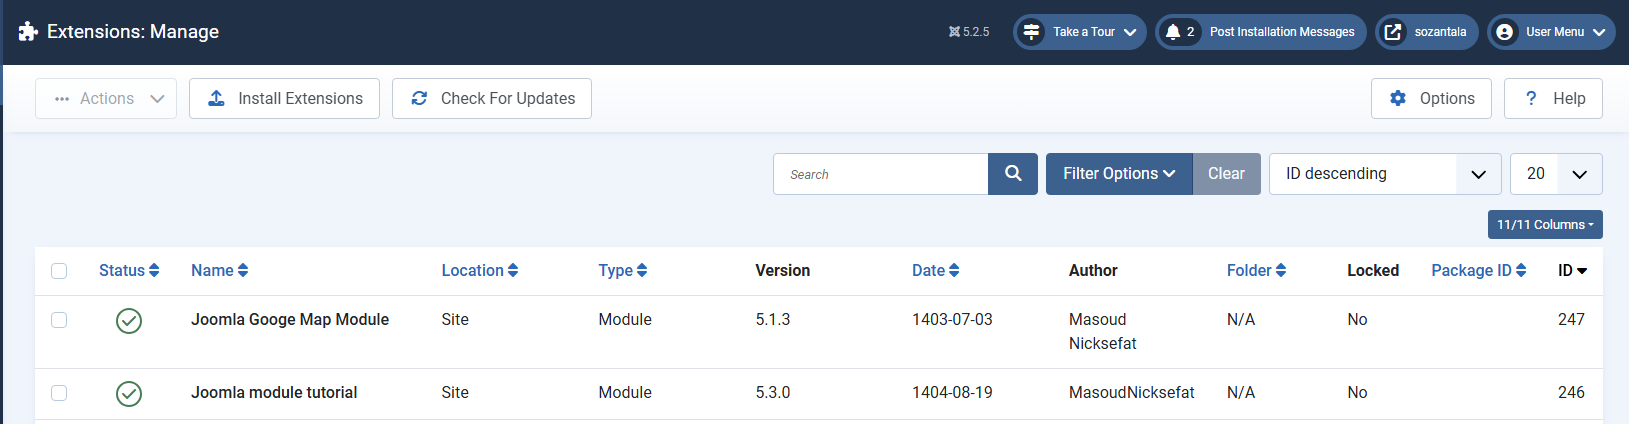Click Install Extensions button
The width and height of the screenshot is (1629, 424).
pyautogui.click(x=284, y=98)
